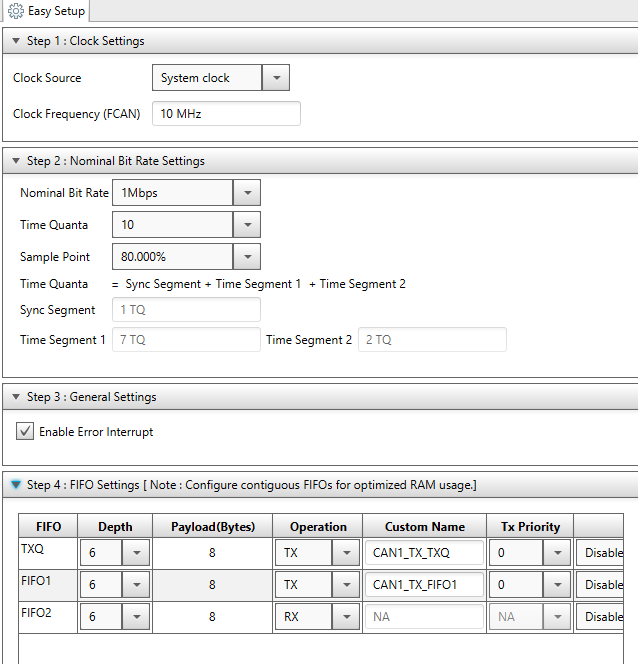The width and height of the screenshot is (638, 664).
Task: Click the TXQ payload value 8
Action: point(212,553)
